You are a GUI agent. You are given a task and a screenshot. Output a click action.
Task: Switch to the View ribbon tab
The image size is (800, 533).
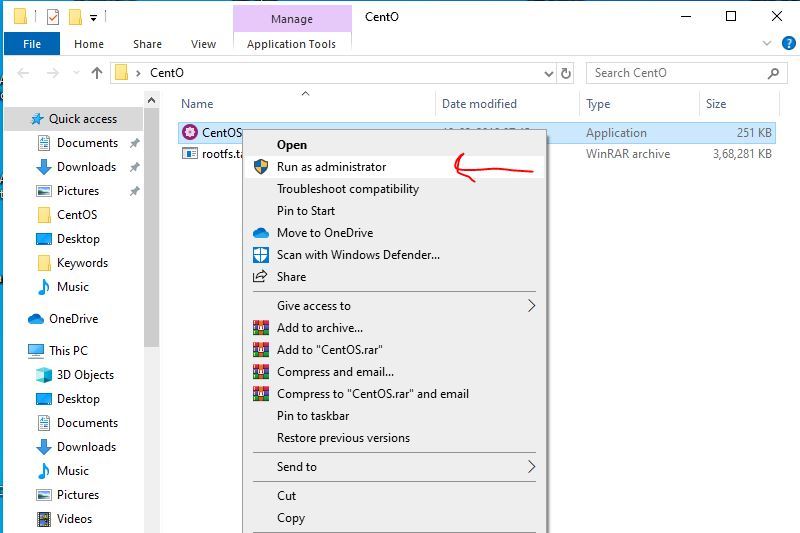(x=203, y=44)
